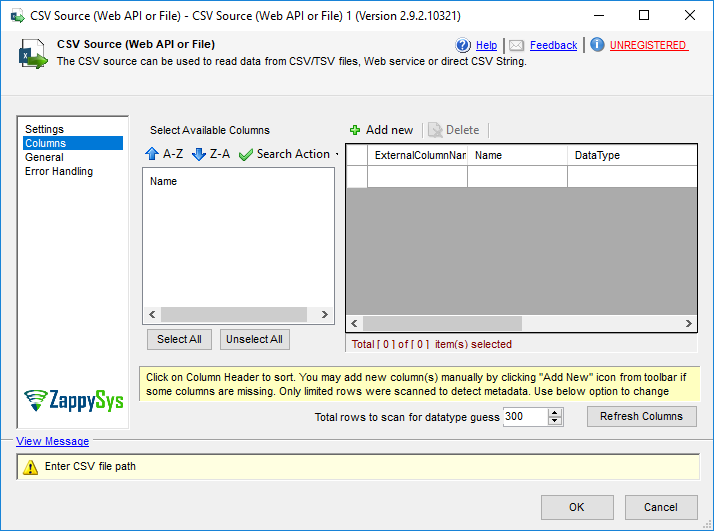Decrease rows to scan with down arrow
This screenshot has height=531, width=714.
[x=555, y=421]
